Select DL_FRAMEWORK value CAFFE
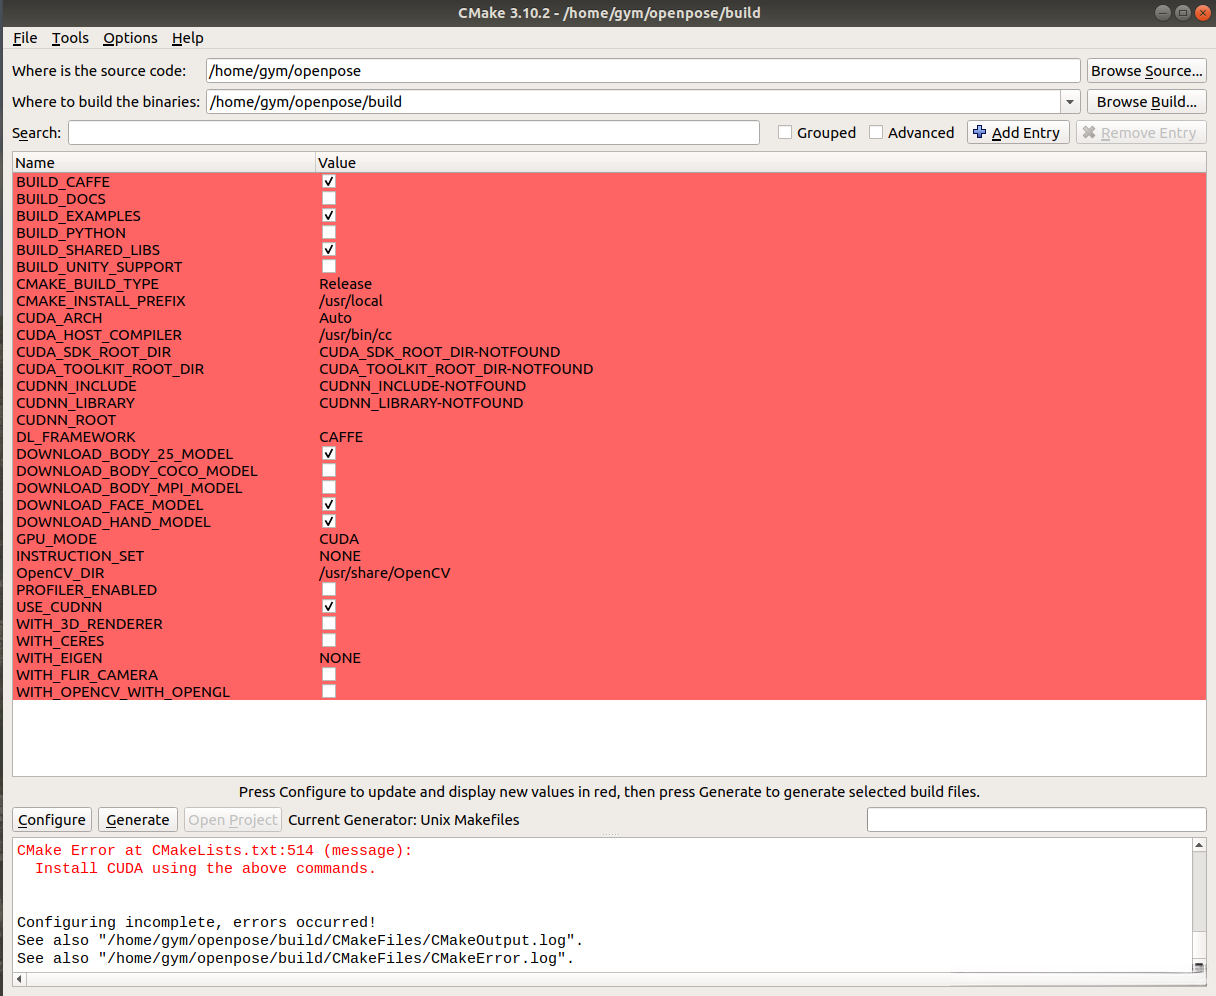 click(341, 437)
